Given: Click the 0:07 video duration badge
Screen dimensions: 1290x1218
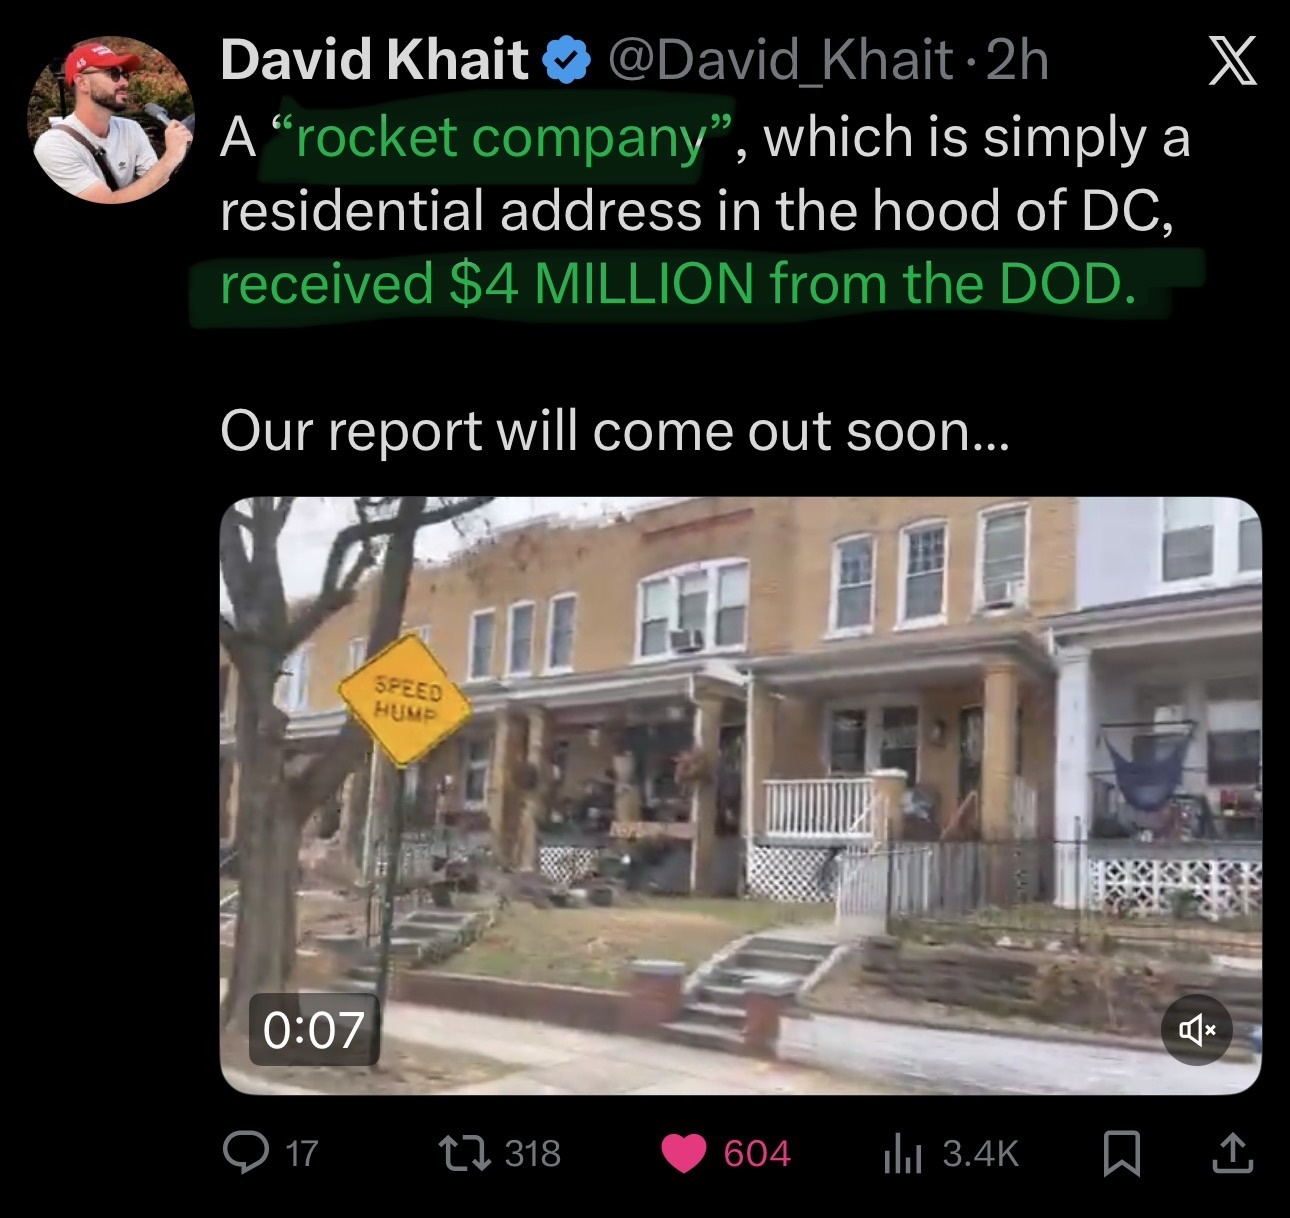Looking at the screenshot, I should point(314,1030).
